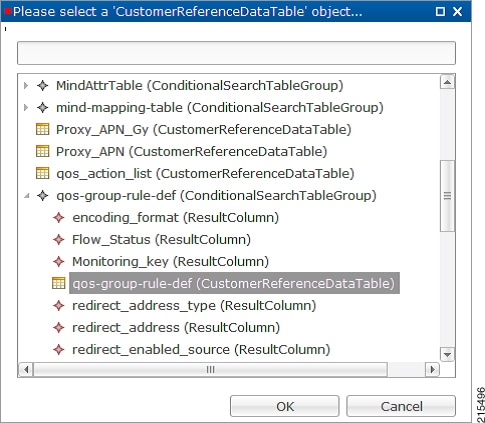Confirm selection with OK button
The height and width of the screenshot is (423, 485).
(x=285, y=406)
